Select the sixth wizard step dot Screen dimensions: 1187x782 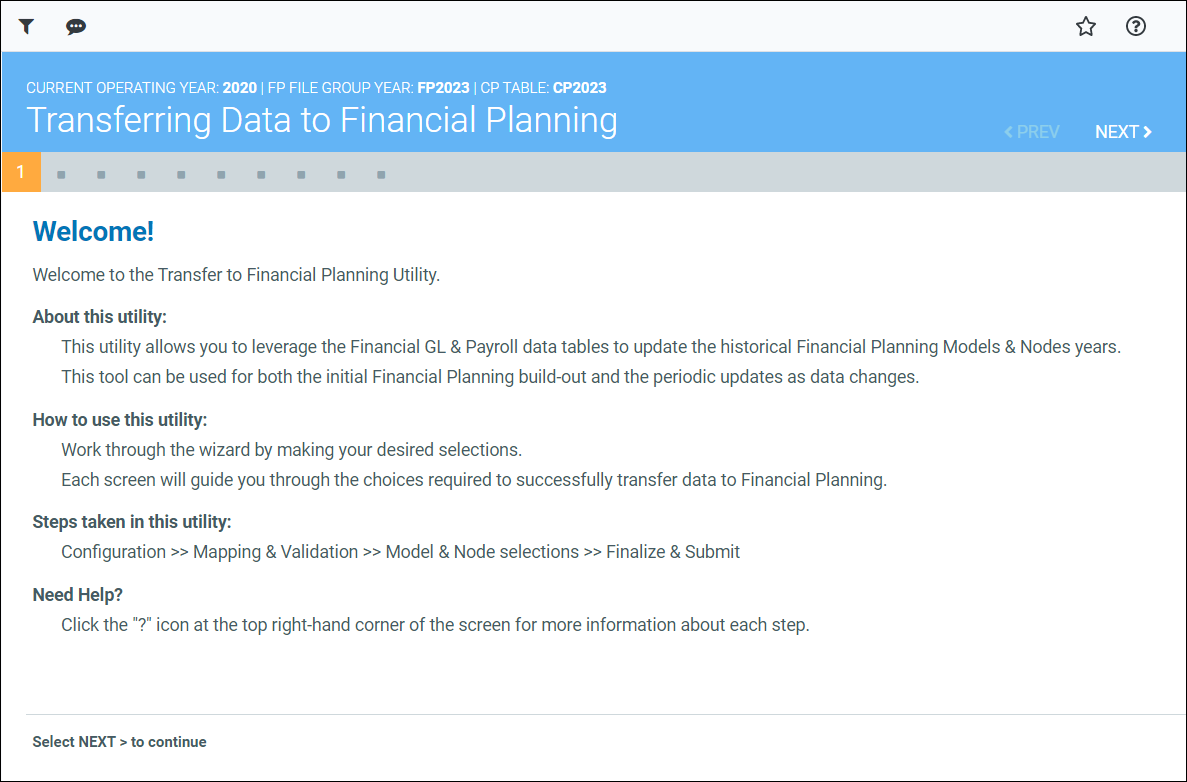(221, 175)
